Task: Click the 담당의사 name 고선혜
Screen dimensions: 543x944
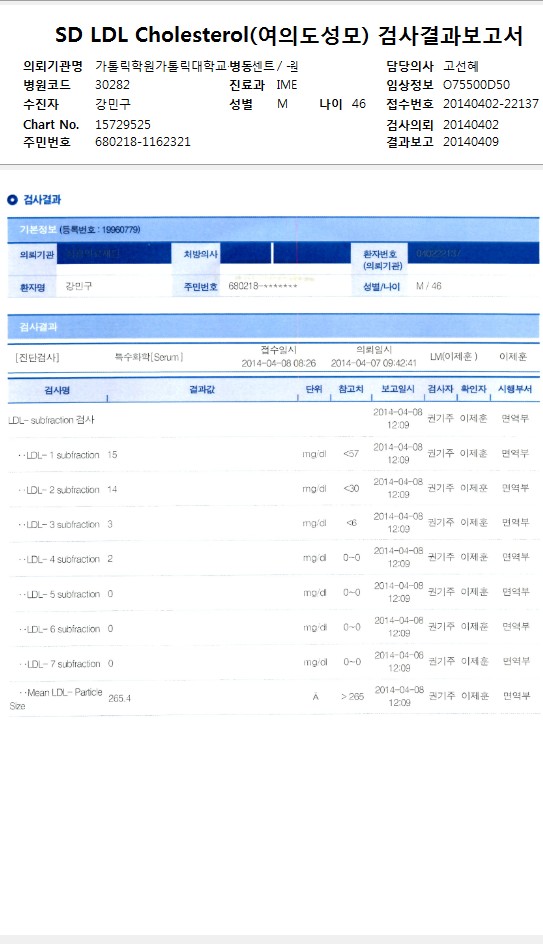Action: pyautogui.click(x=461, y=66)
